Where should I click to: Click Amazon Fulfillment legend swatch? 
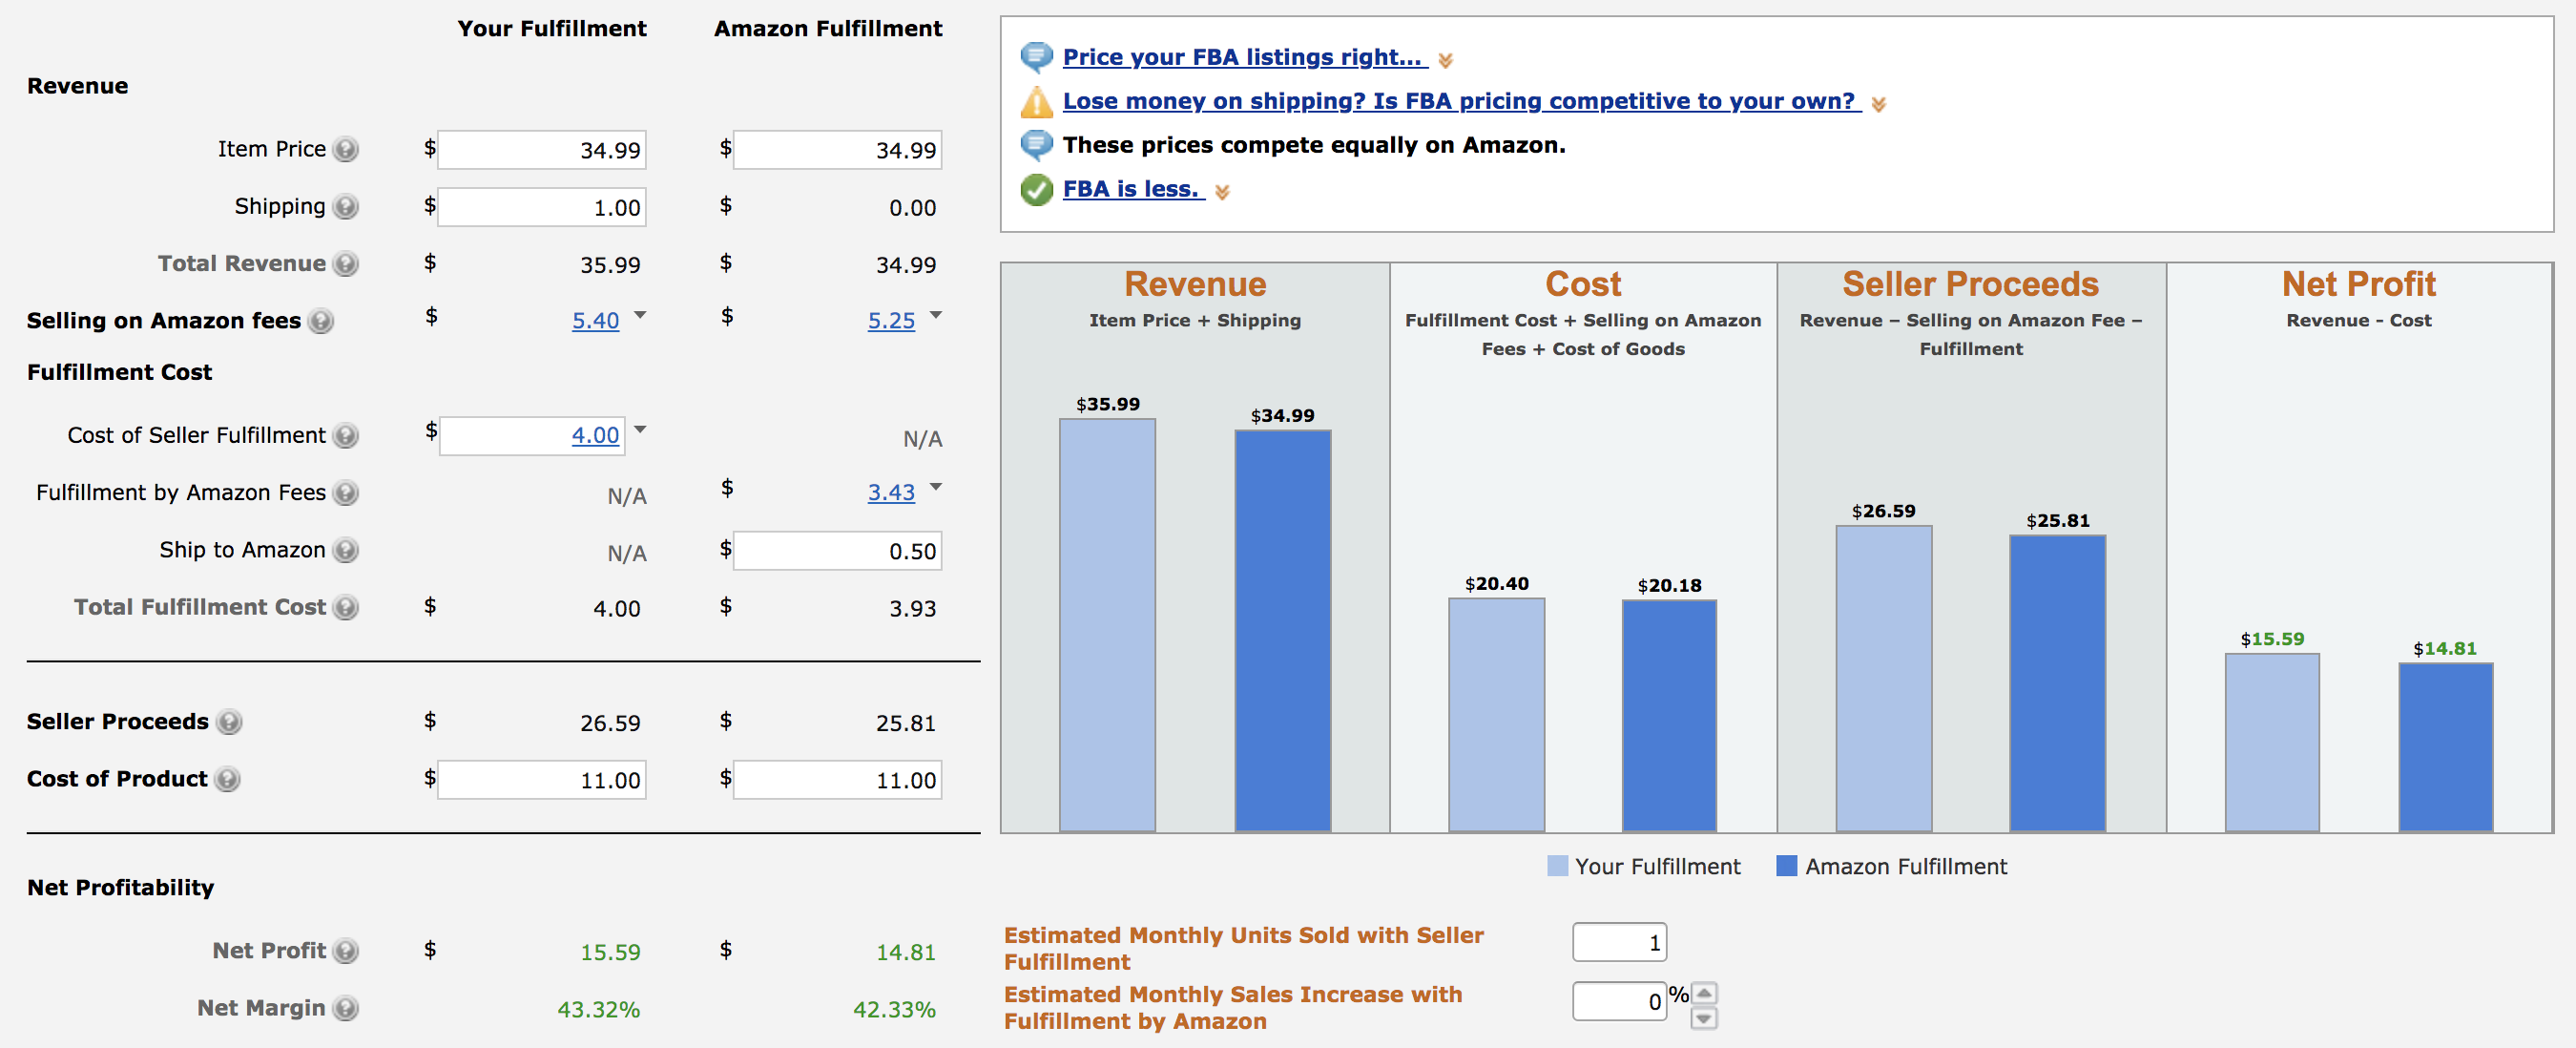(x=1786, y=866)
